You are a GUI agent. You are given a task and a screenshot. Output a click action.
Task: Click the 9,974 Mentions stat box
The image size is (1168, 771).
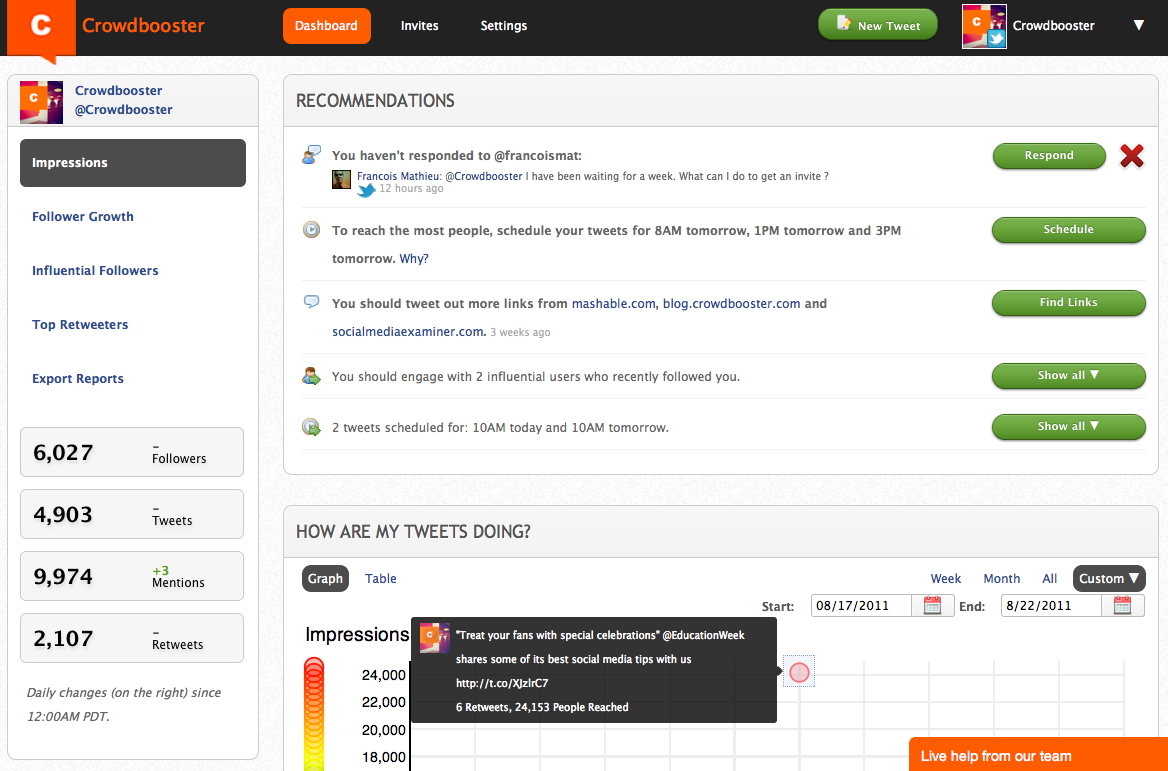[132, 576]
